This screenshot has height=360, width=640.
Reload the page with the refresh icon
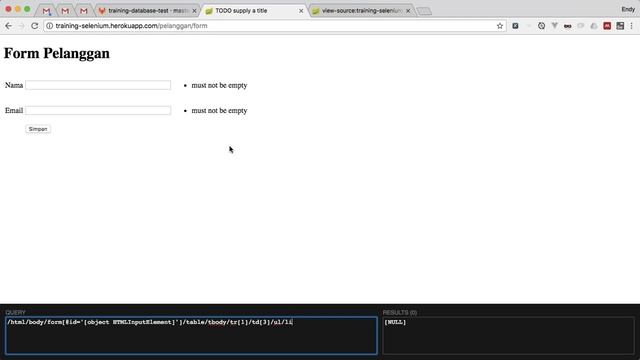coord(35,26)
